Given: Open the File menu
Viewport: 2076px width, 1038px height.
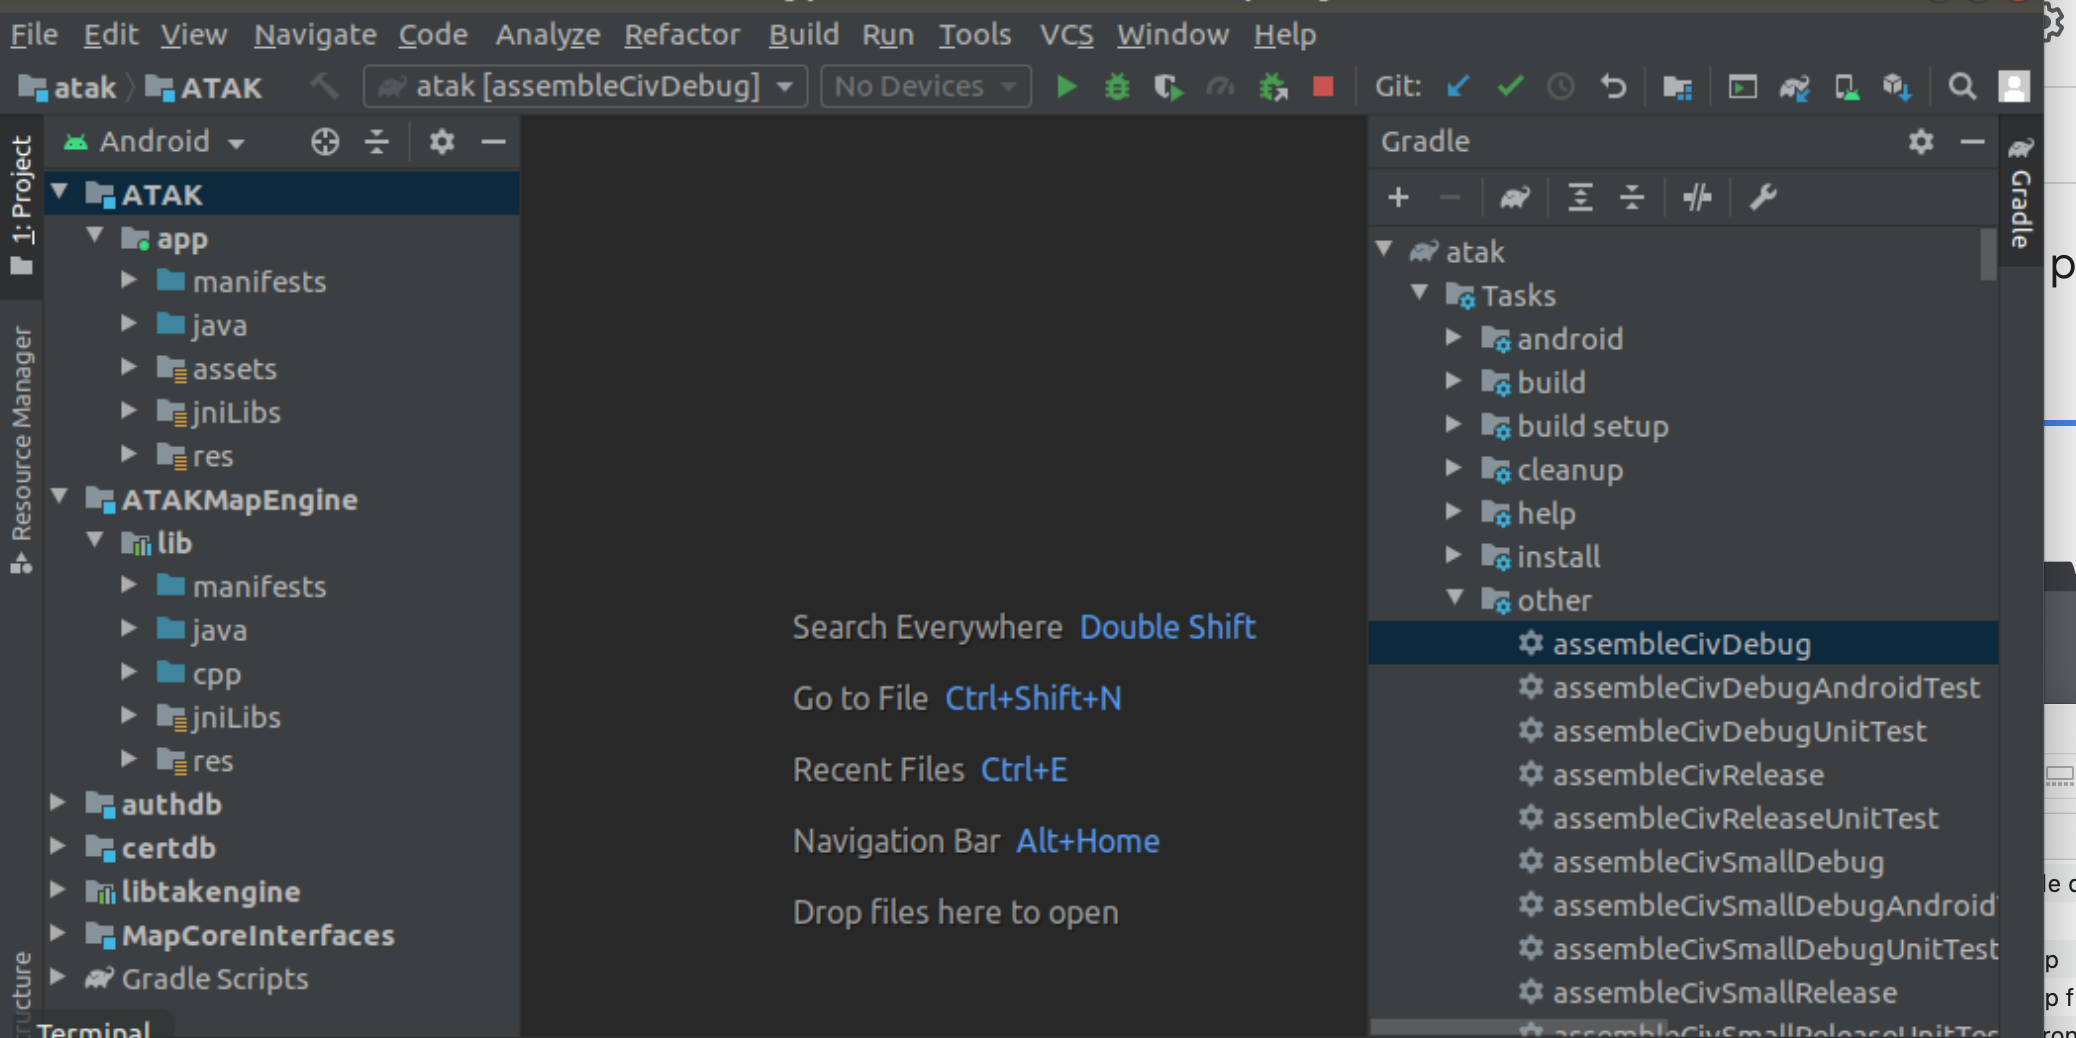Looking at the screenshot, I should [34, 35].
